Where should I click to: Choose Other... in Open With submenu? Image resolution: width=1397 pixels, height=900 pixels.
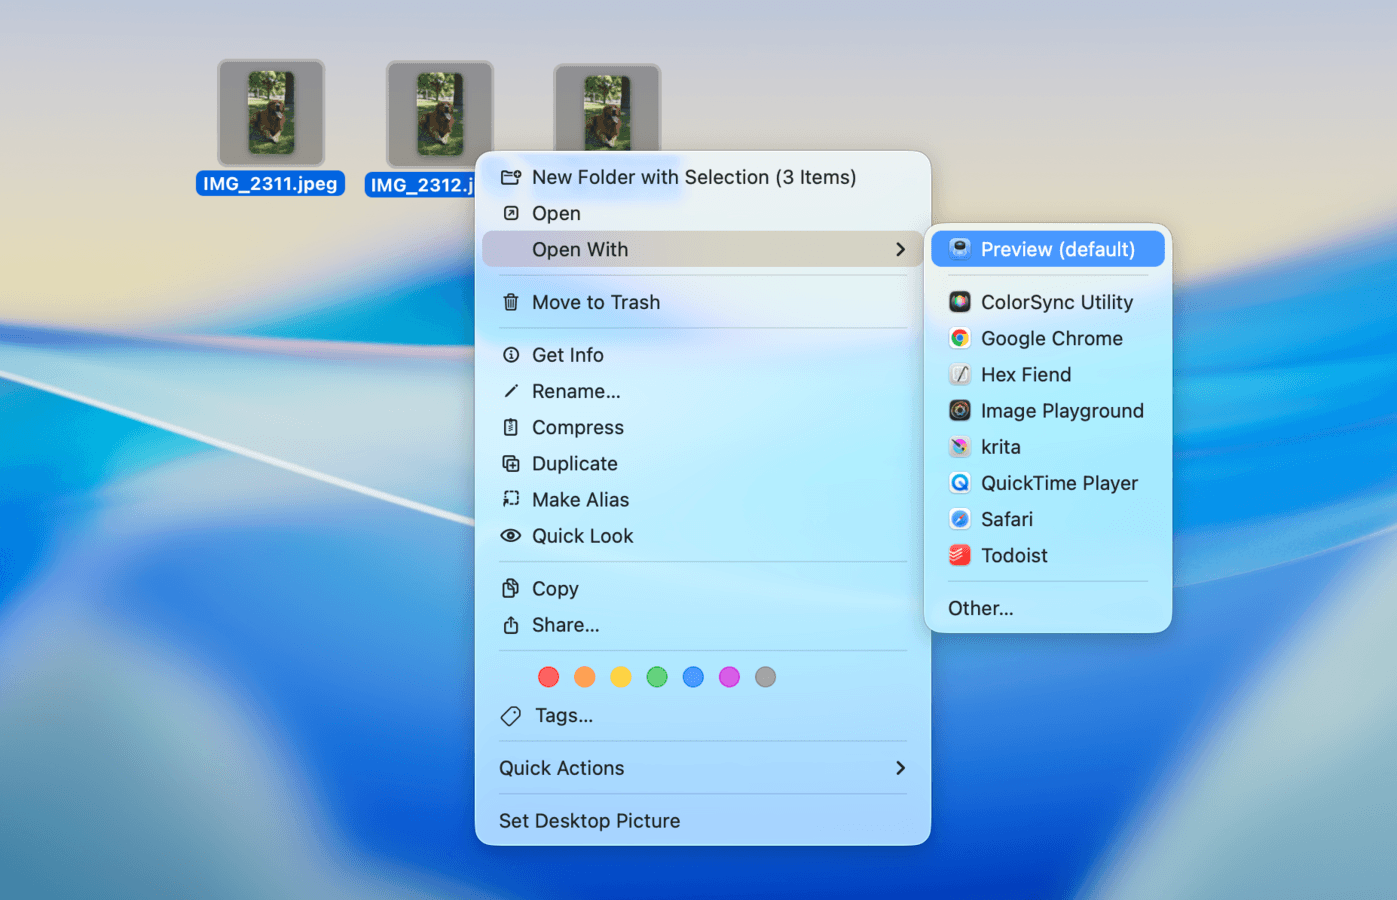coord(1048,608)
